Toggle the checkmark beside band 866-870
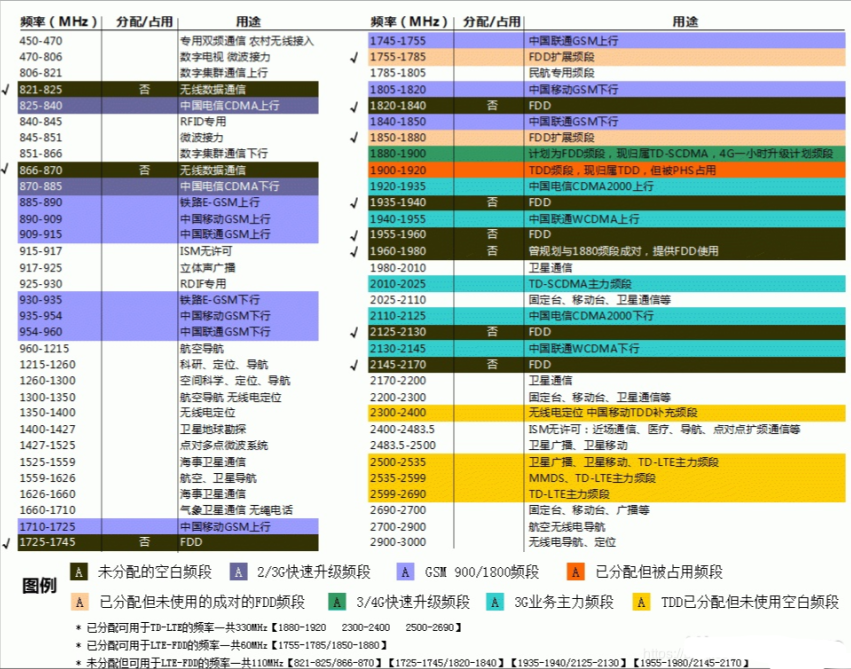 pos(6,170)
